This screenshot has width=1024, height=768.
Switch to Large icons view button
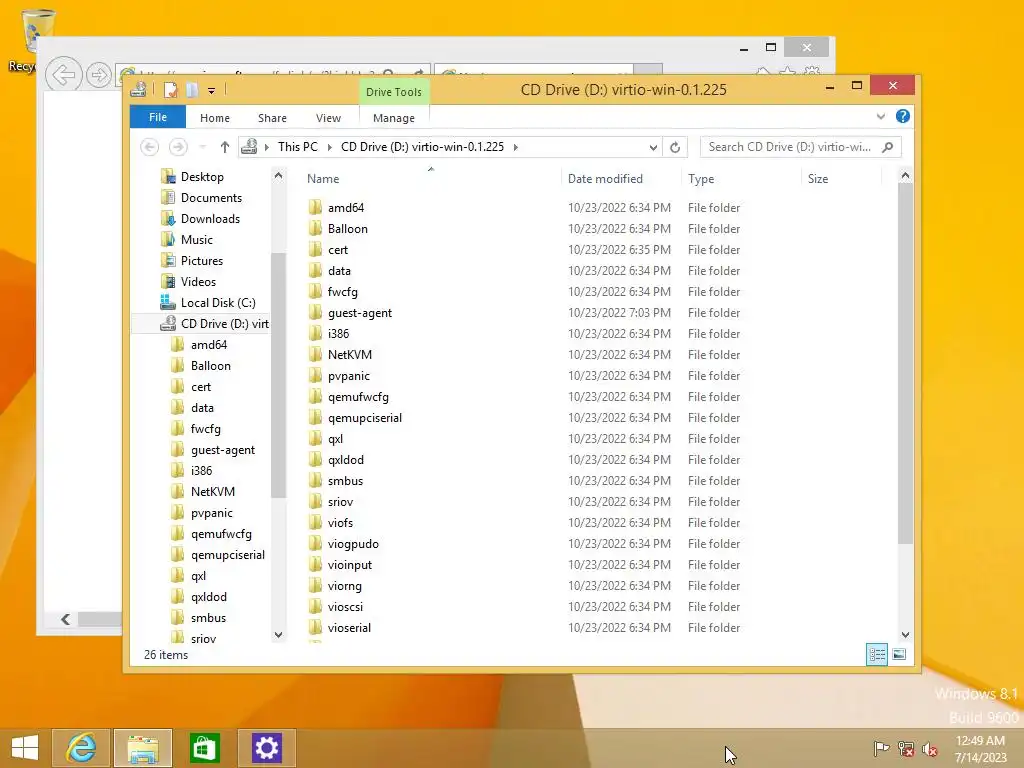click(x=899, y=654)
